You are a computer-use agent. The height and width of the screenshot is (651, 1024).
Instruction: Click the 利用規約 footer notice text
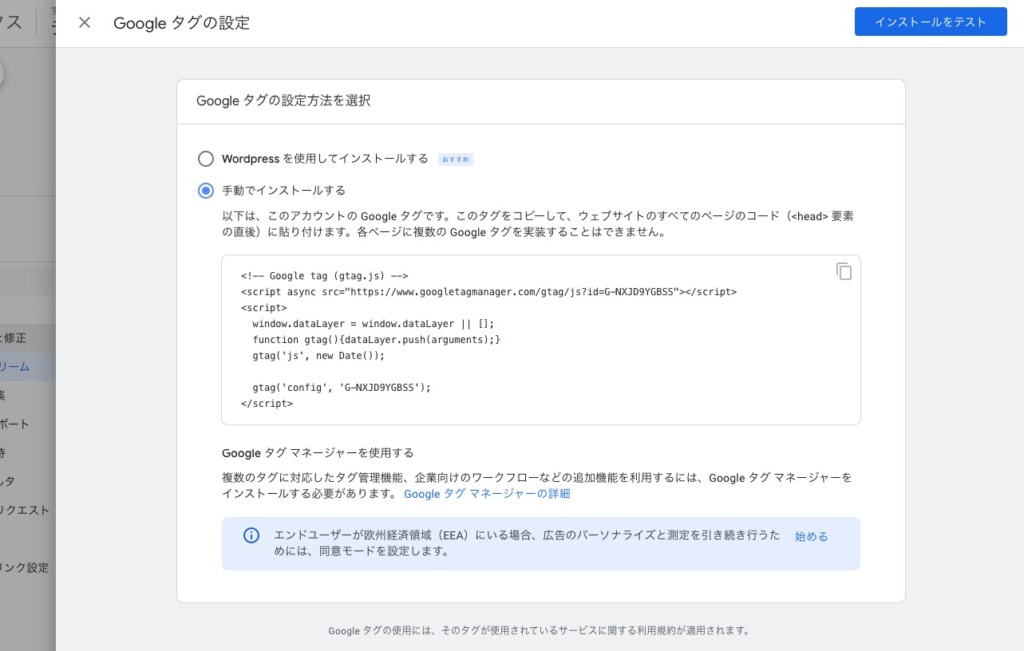[x=539, y=630]
